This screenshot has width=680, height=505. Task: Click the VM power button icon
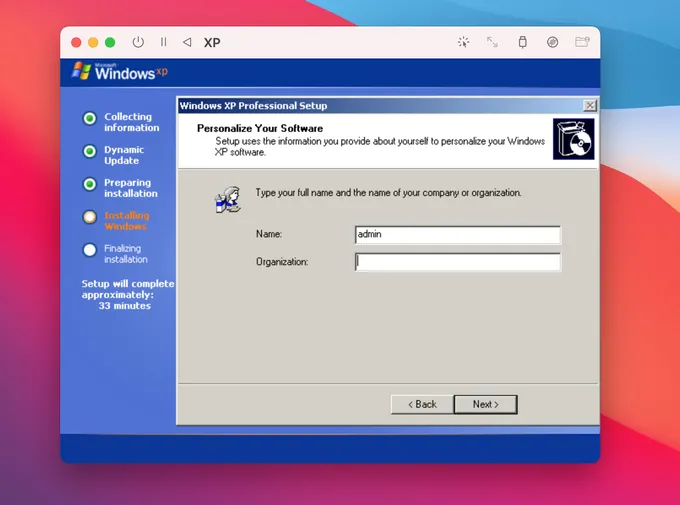pyautogui.click(x=138, y=42)
